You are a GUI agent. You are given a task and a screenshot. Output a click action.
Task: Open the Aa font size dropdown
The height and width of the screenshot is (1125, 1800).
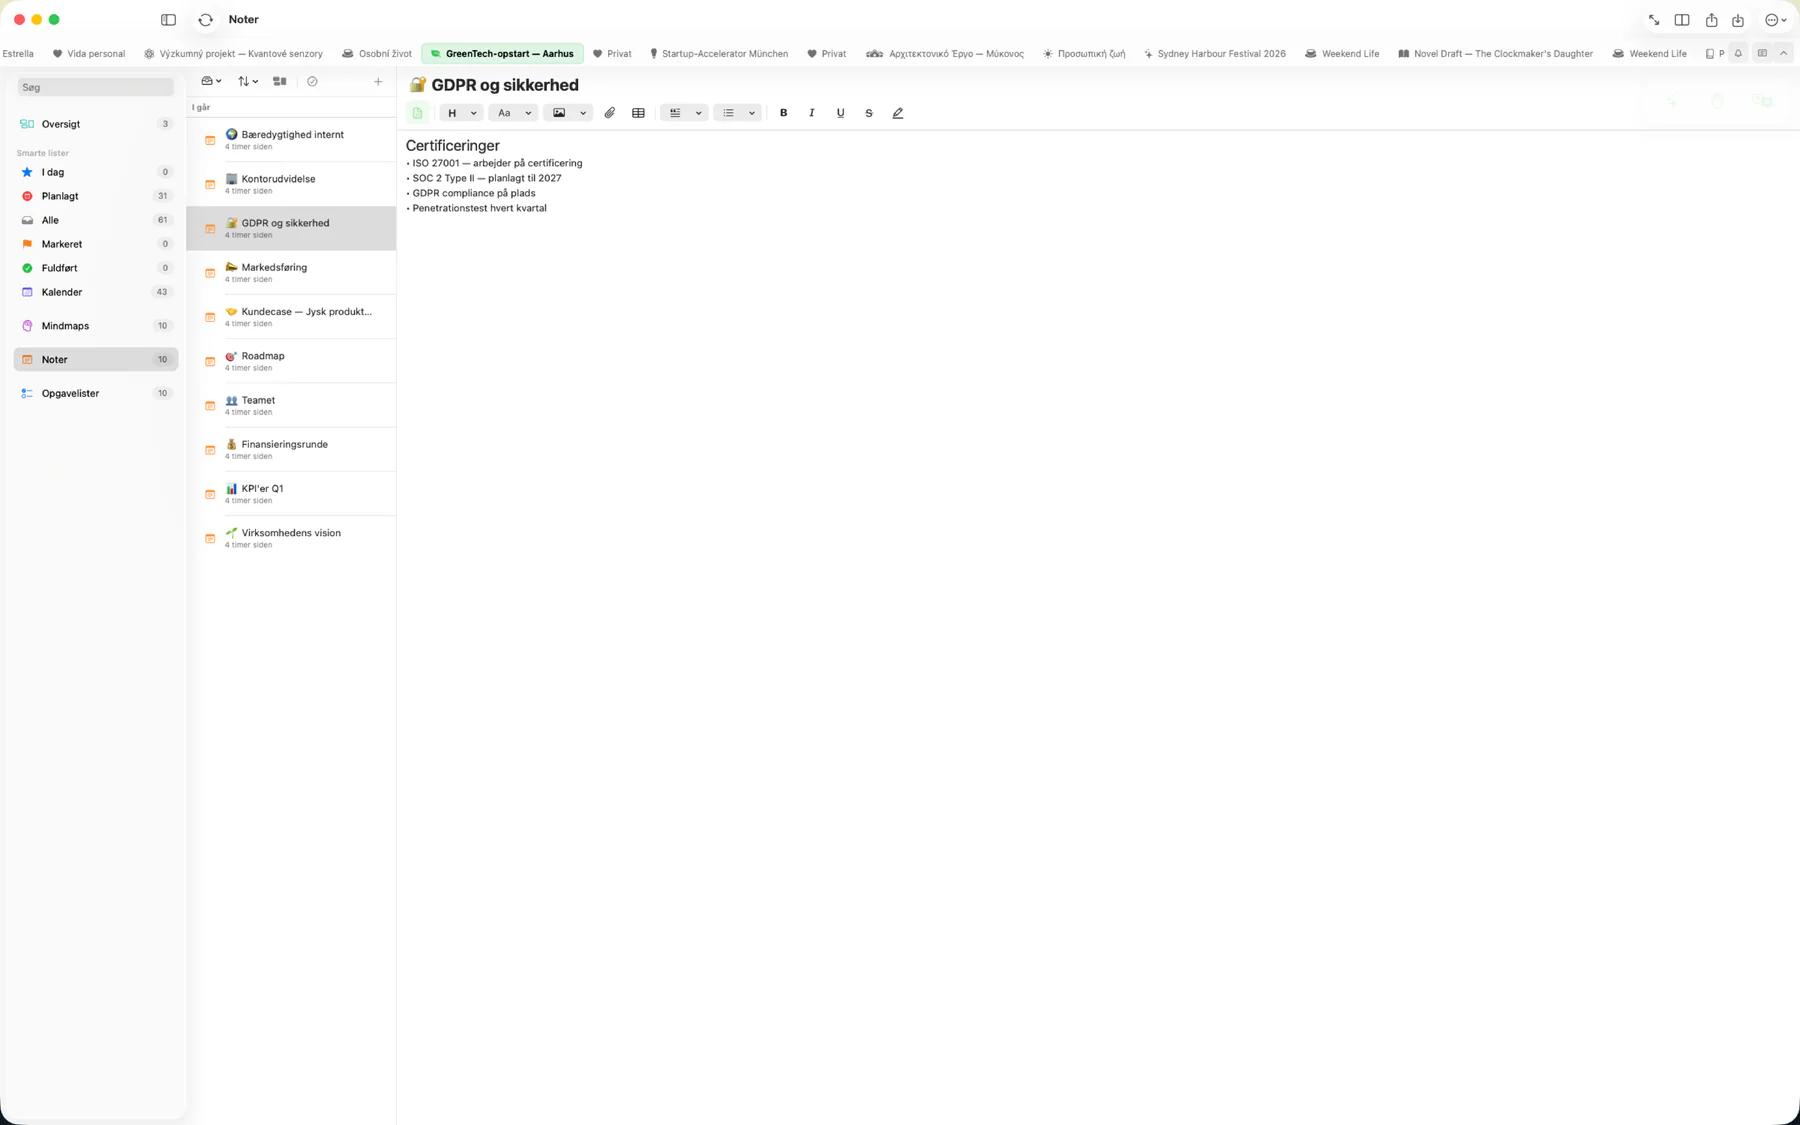(514, 113)
